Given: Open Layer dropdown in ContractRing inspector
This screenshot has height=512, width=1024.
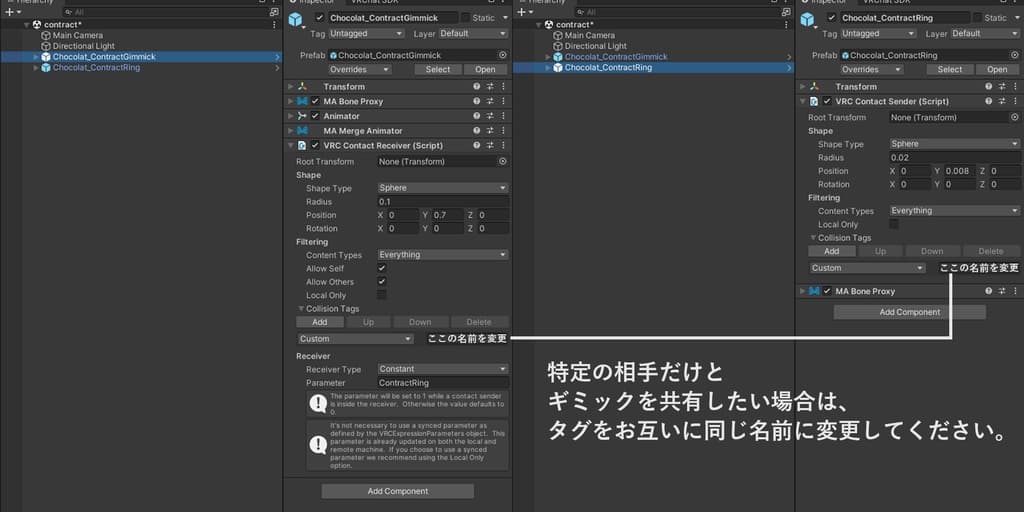Looking at the screenshot, I should pos(985,33).
